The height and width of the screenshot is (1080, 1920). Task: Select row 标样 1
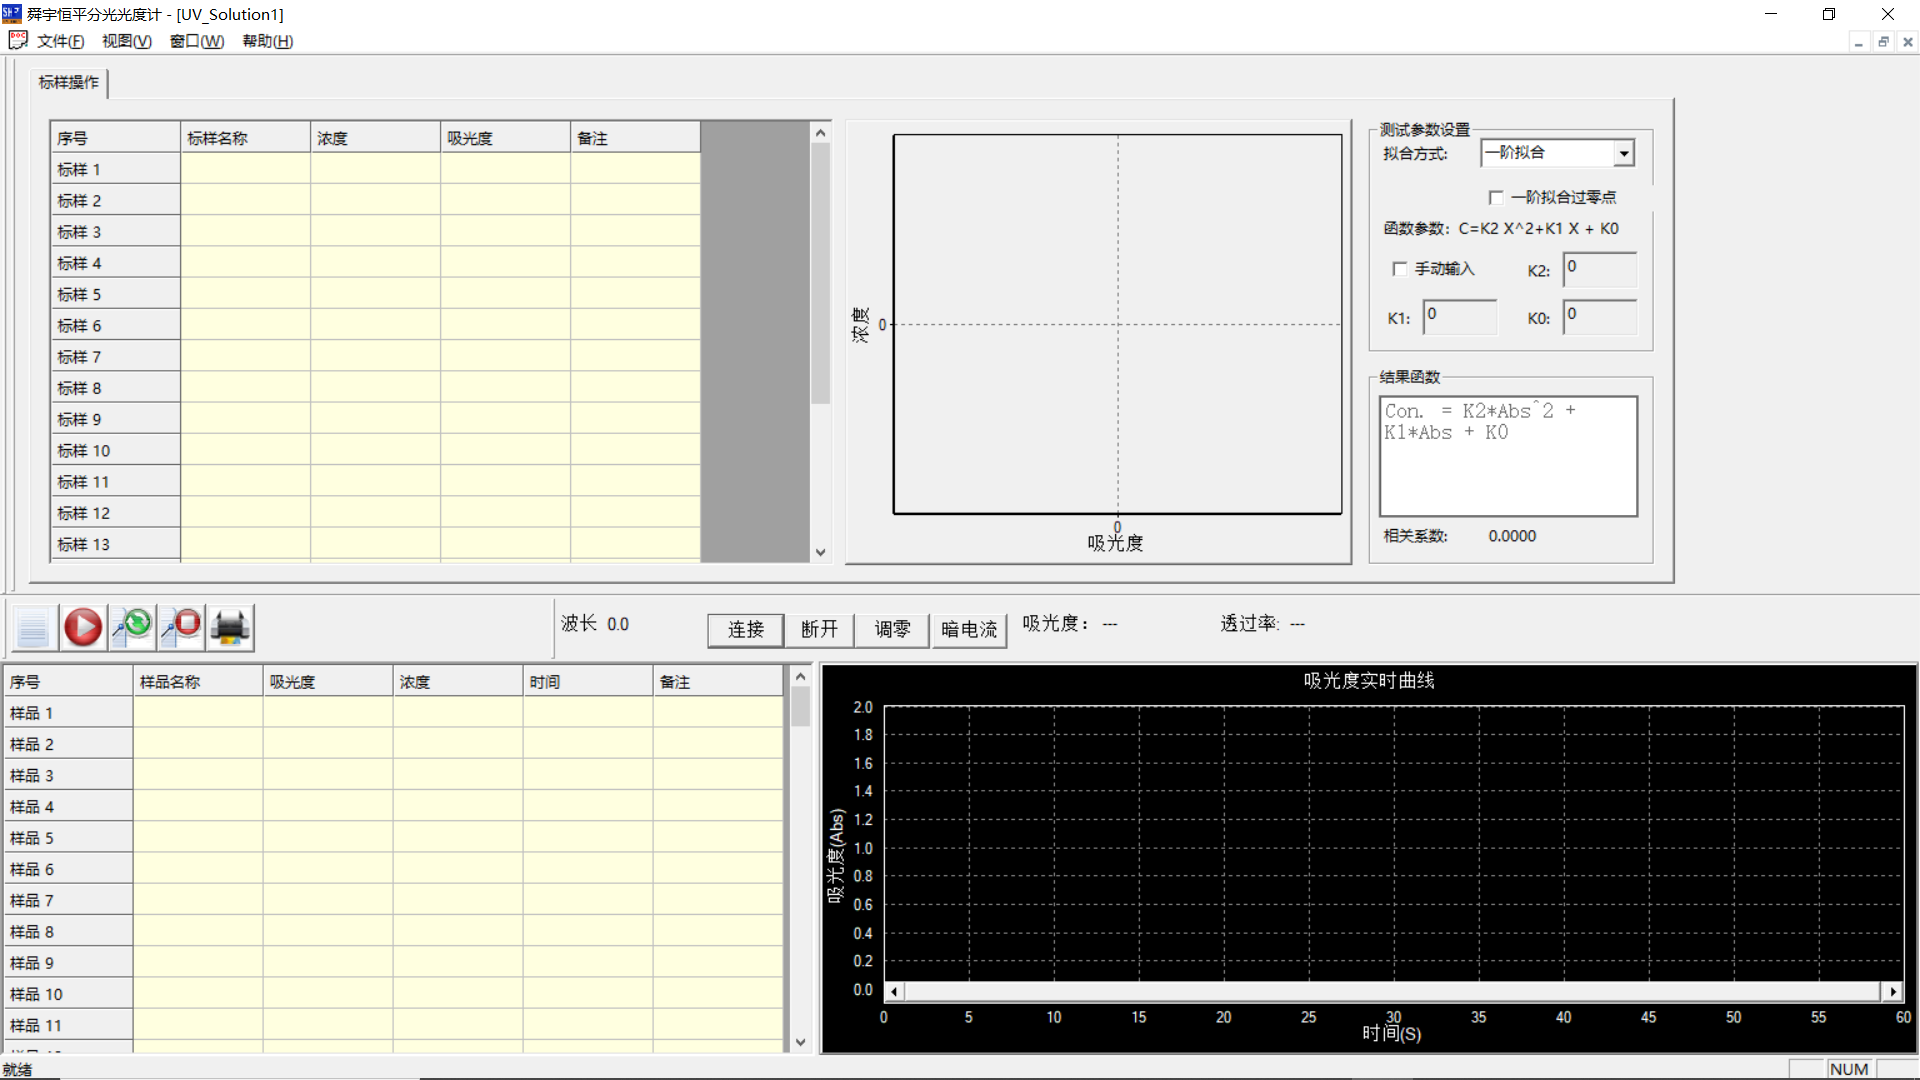[x=115, y=169]
